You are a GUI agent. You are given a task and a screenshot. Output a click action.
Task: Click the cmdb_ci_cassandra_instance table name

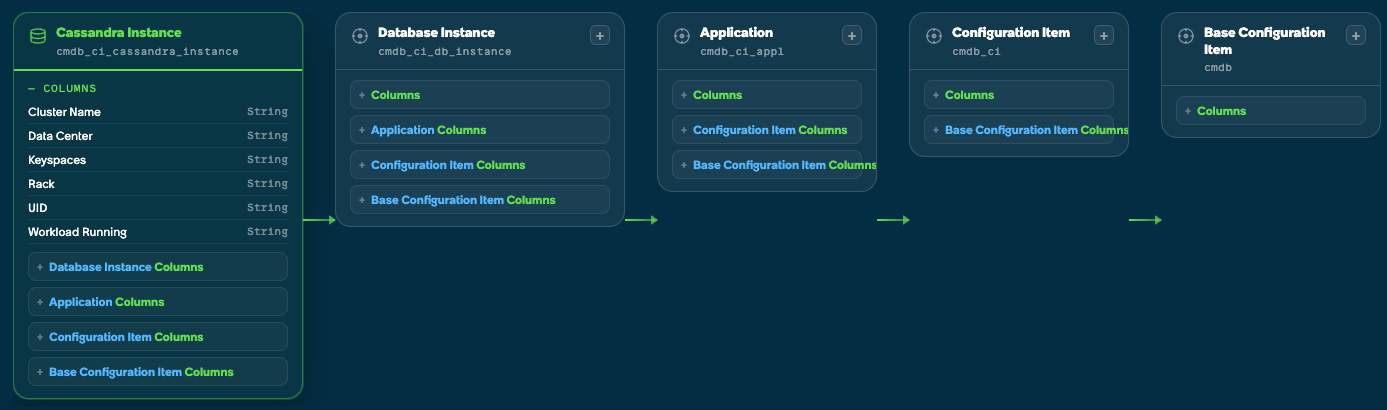[x=147, y=51]
